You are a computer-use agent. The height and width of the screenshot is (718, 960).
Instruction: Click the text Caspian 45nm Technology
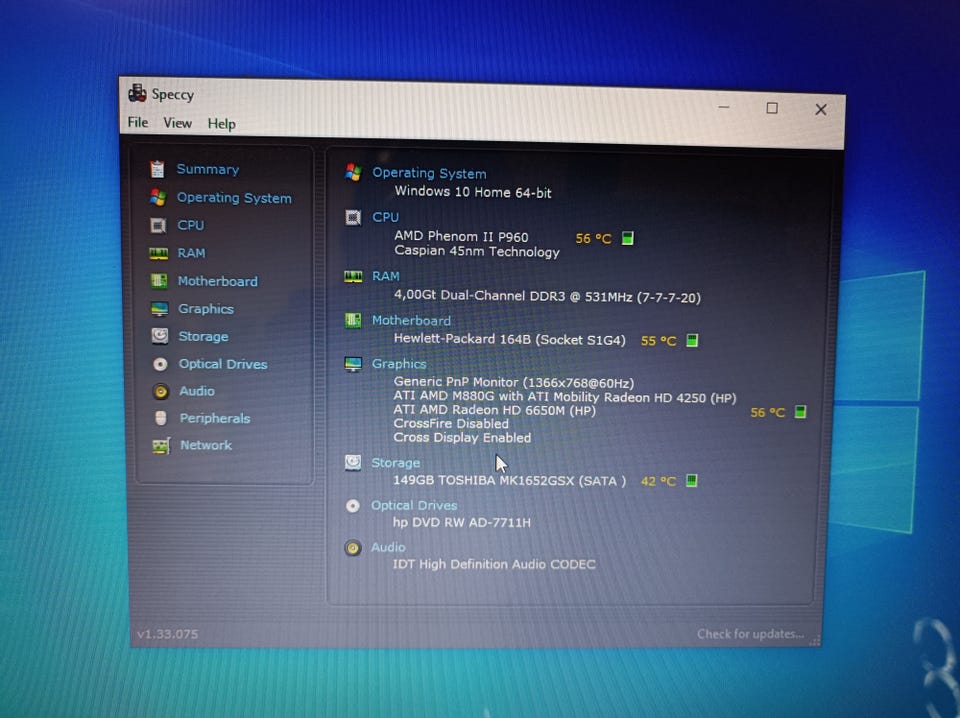[x=477, y=251]
